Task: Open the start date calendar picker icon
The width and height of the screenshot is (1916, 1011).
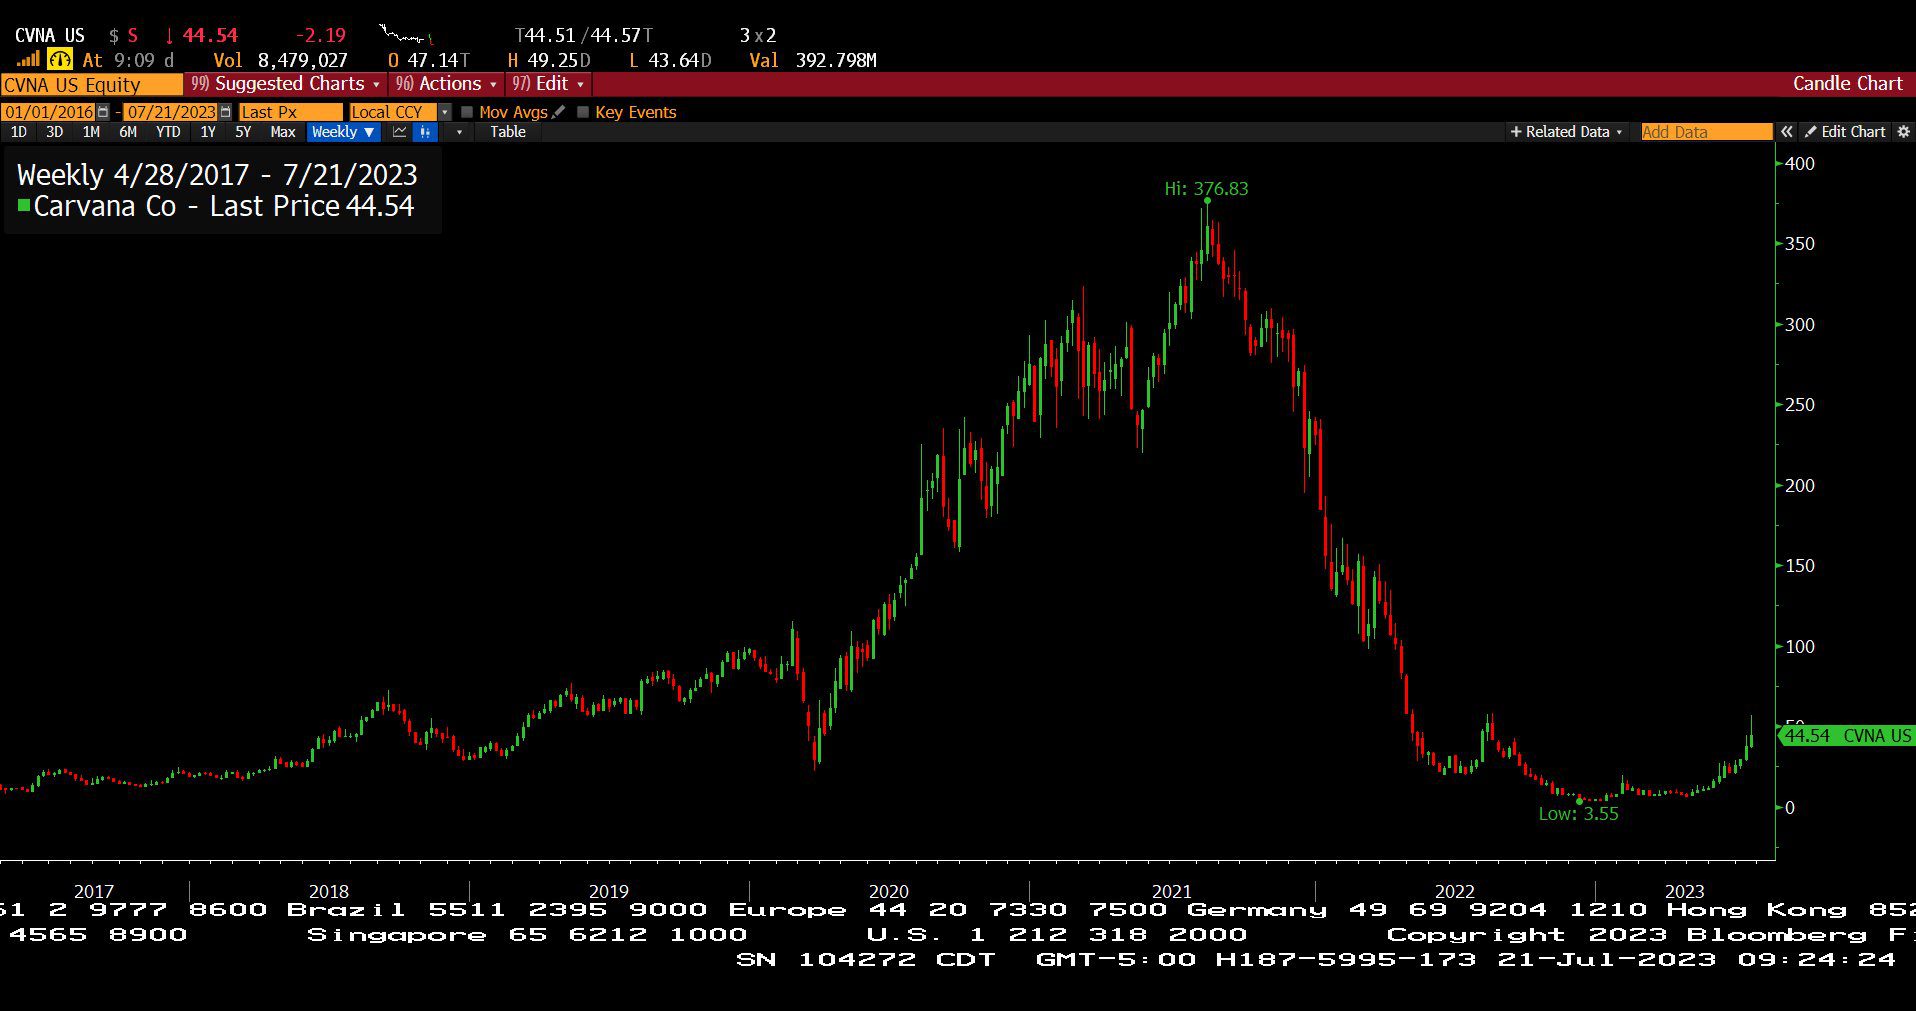Action: (103, 112)
